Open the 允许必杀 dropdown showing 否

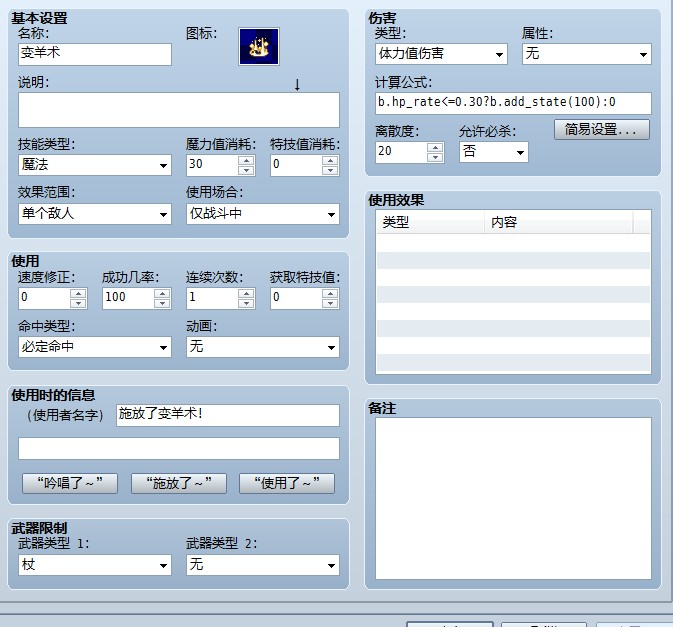(494, 152)
